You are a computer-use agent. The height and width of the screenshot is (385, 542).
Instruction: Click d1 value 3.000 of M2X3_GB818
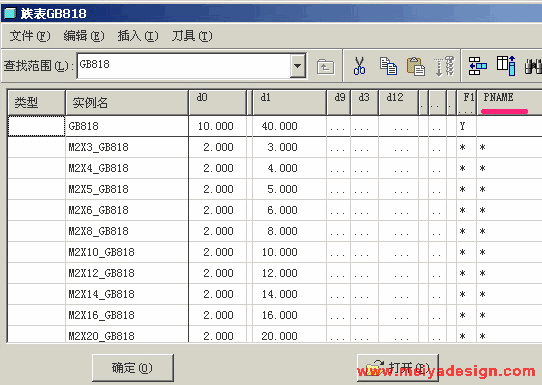(282, 147)
